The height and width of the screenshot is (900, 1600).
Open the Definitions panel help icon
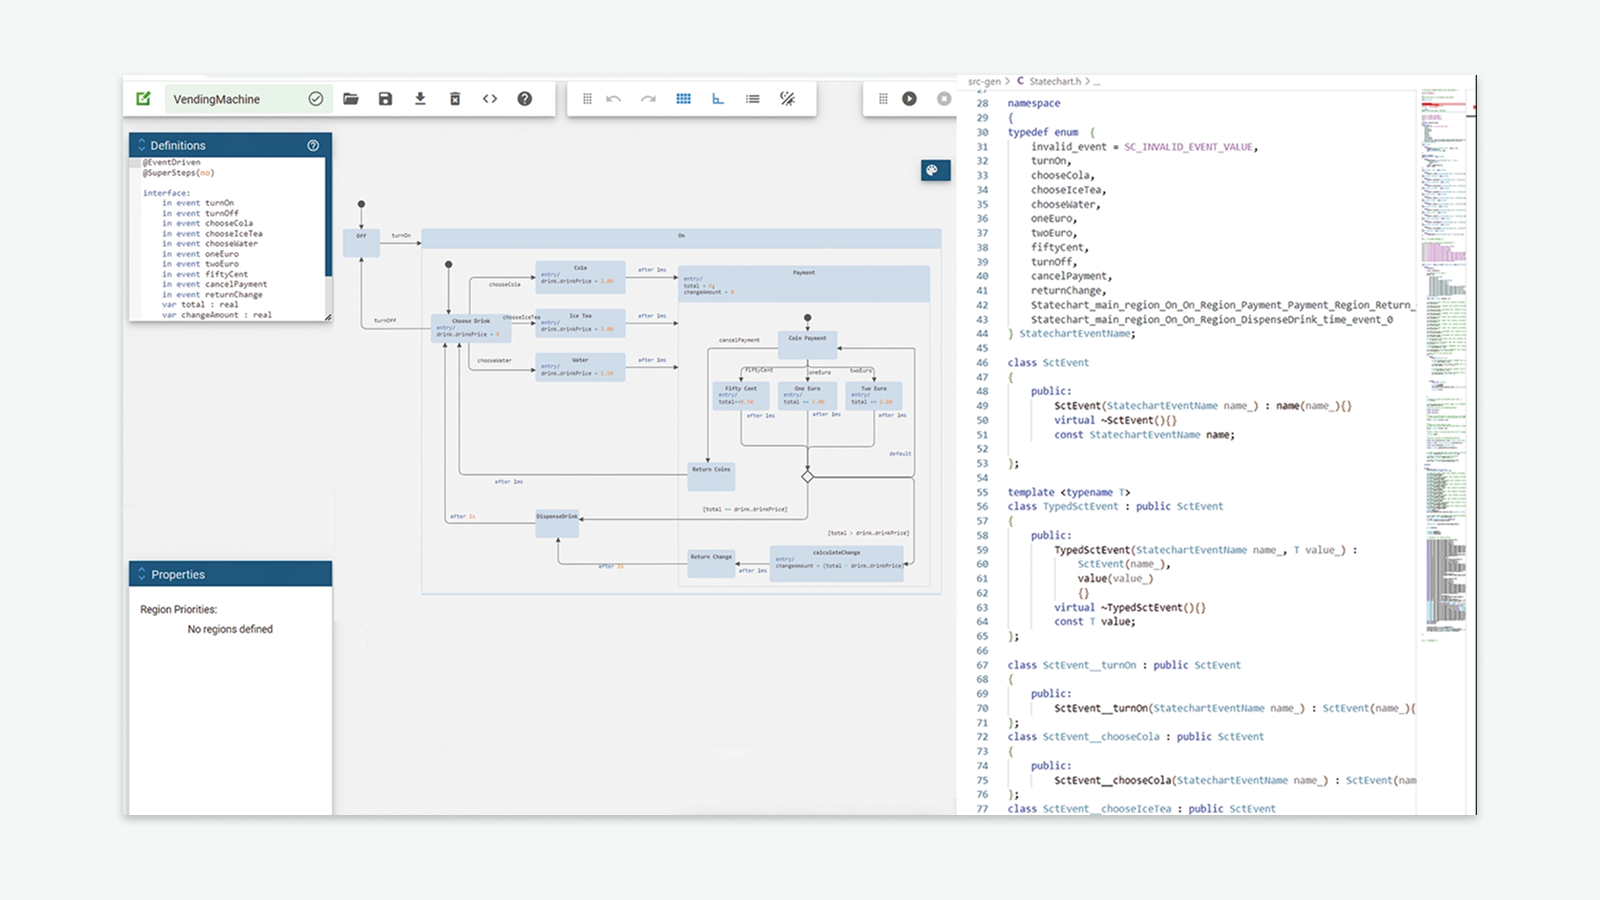pos(313,145)
